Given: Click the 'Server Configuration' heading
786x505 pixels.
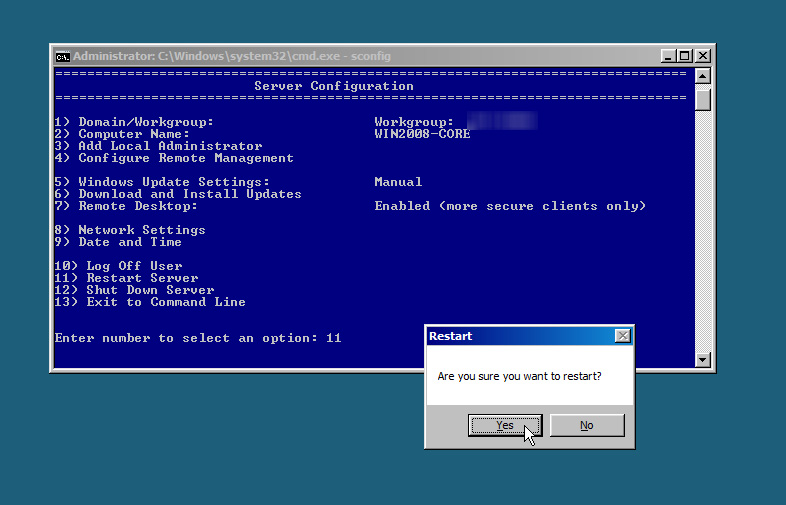Looking at the screenshot, I should [x=334, y=86].
